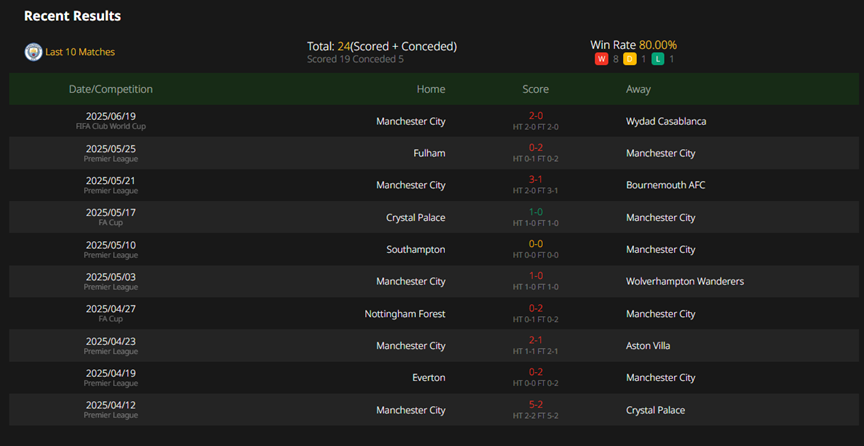Click the Manchester City crest icon
This screenshot has height=446, width=864.
34,52
